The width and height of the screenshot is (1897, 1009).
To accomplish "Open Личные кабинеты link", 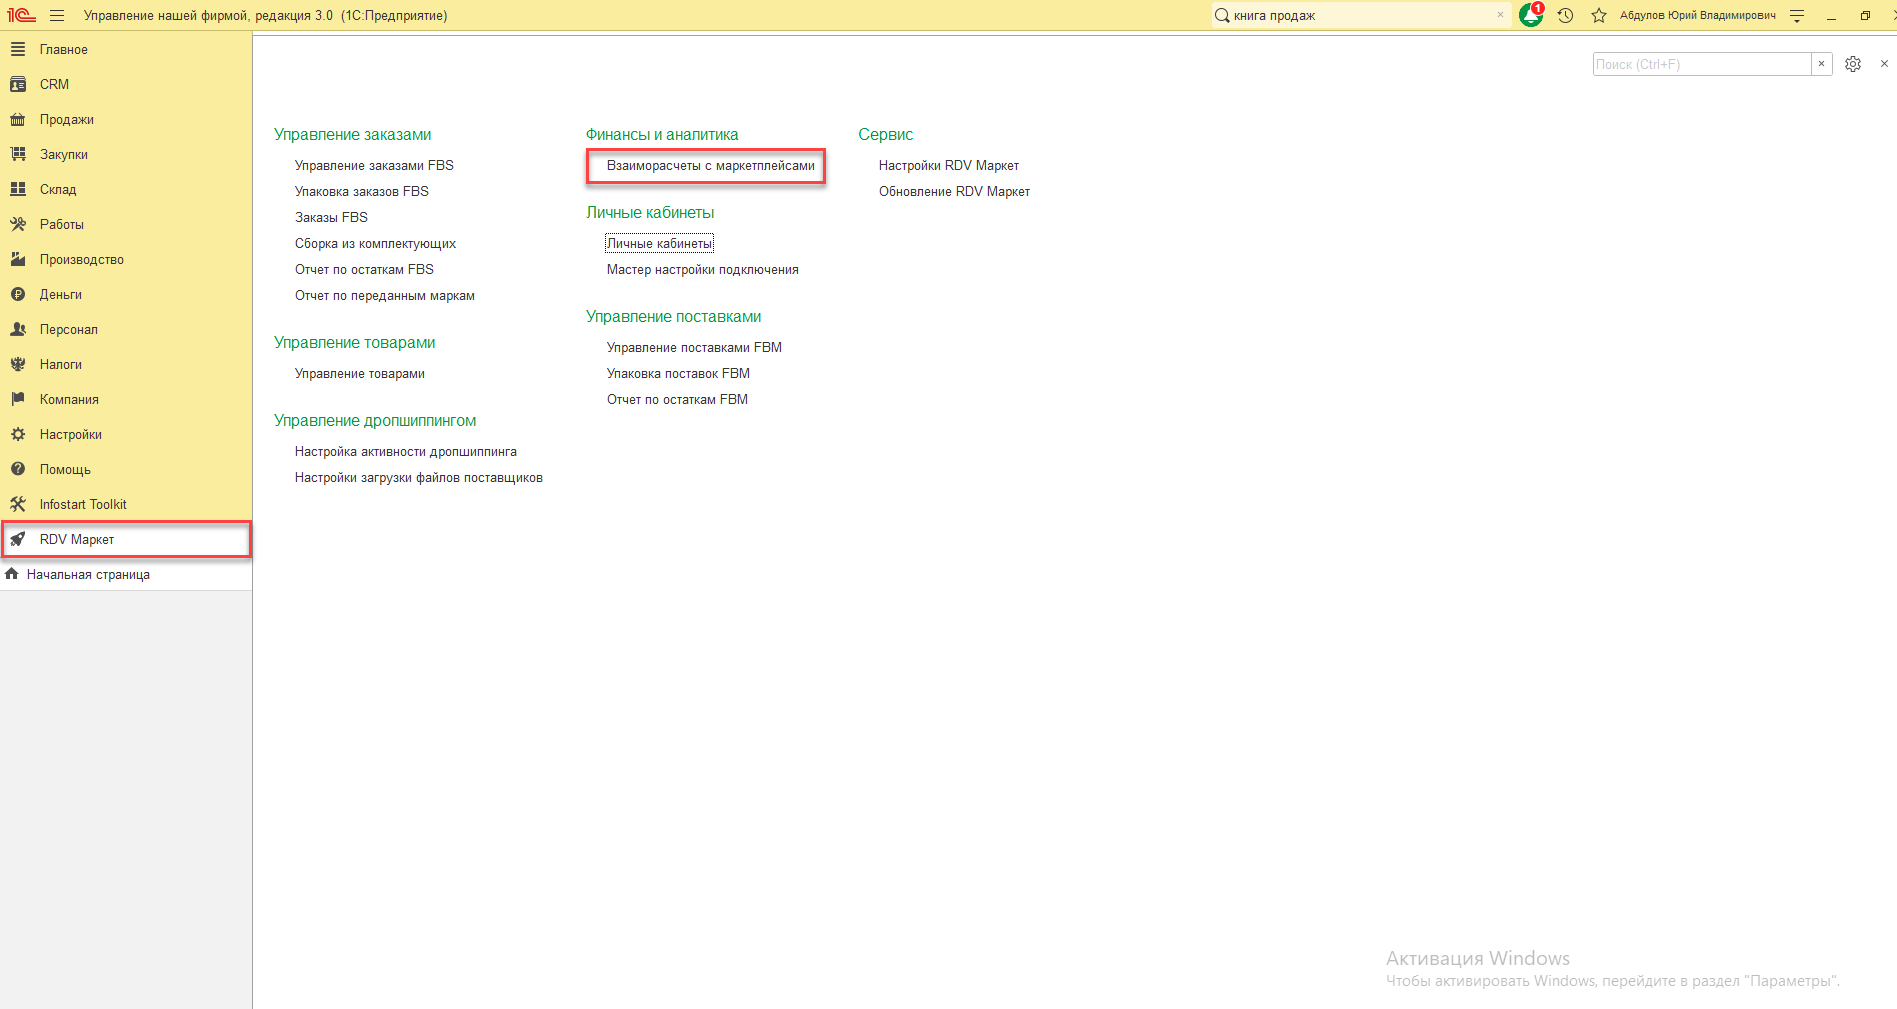I will (659, 243).
